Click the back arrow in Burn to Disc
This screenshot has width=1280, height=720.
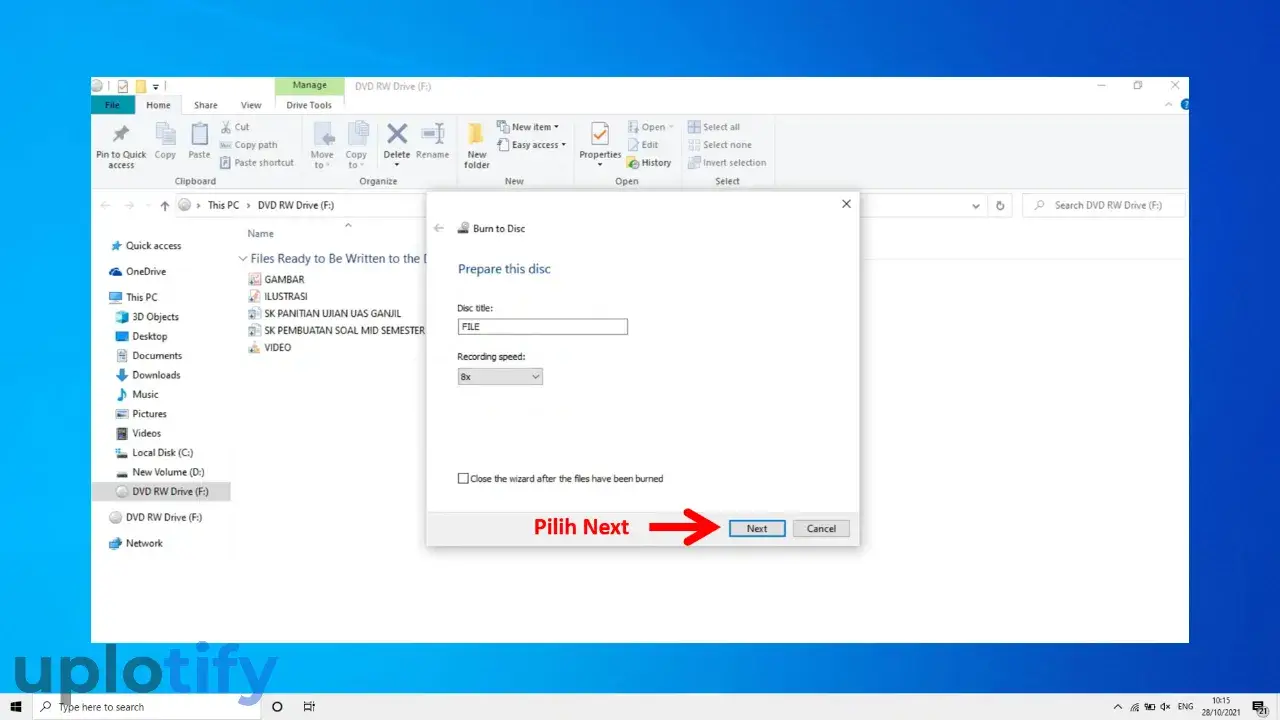pyautogui.click(x=439, y=229)
